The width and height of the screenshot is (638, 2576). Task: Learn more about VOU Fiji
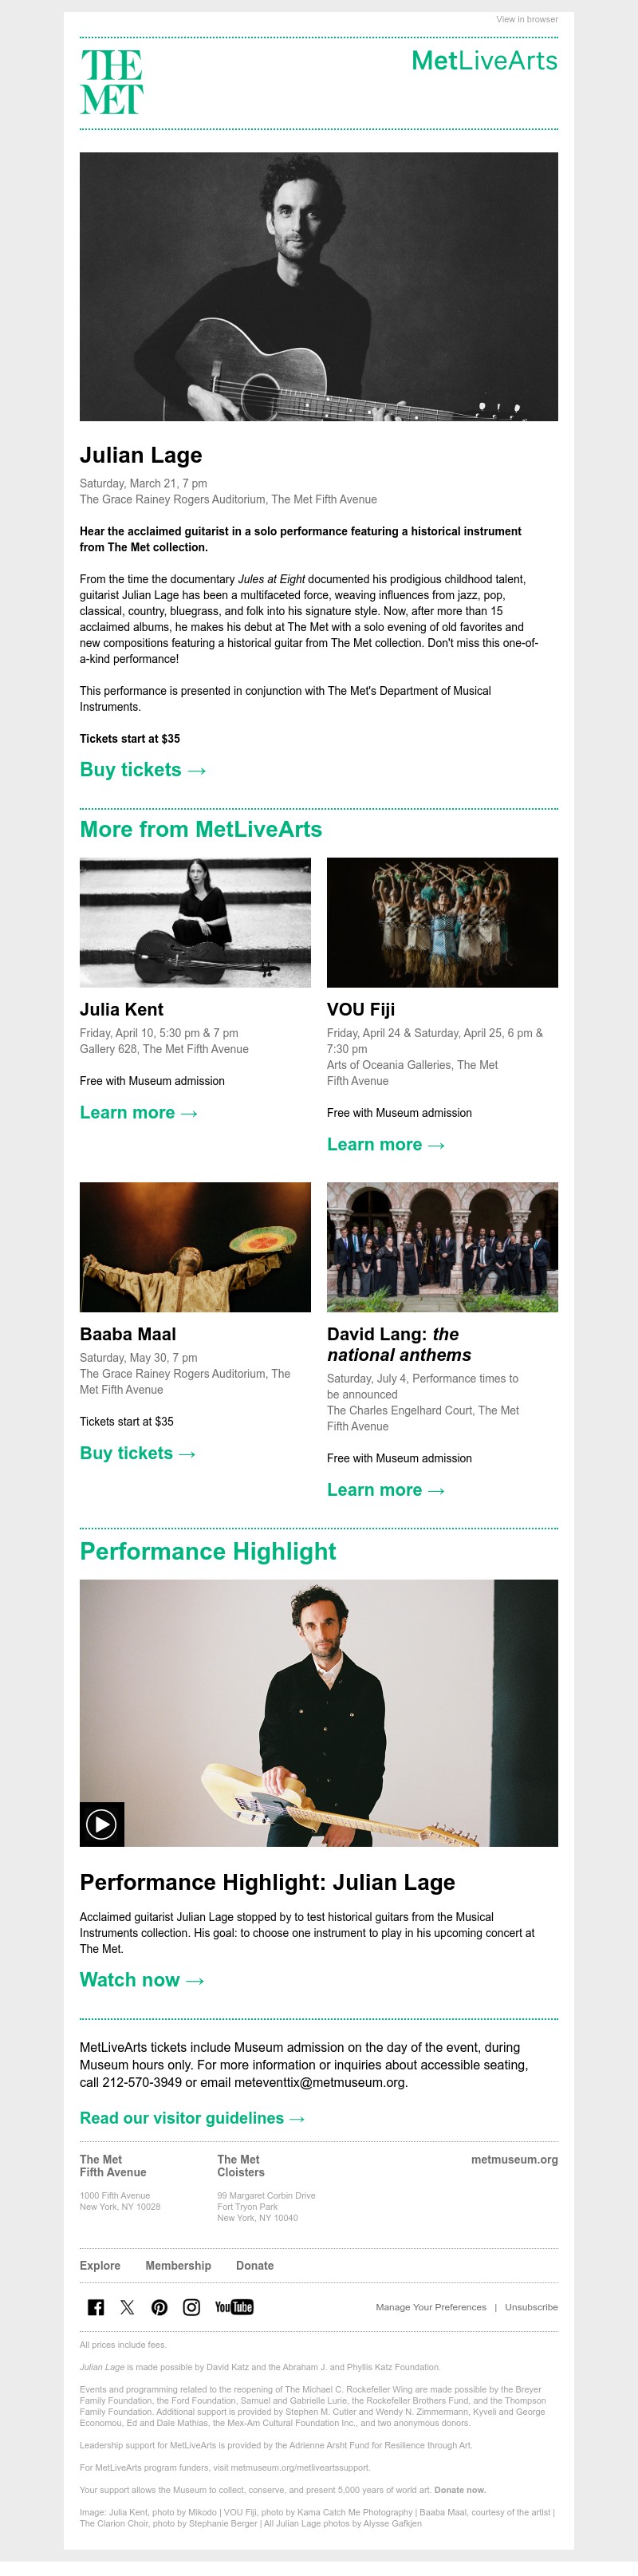click(385, 1144)
